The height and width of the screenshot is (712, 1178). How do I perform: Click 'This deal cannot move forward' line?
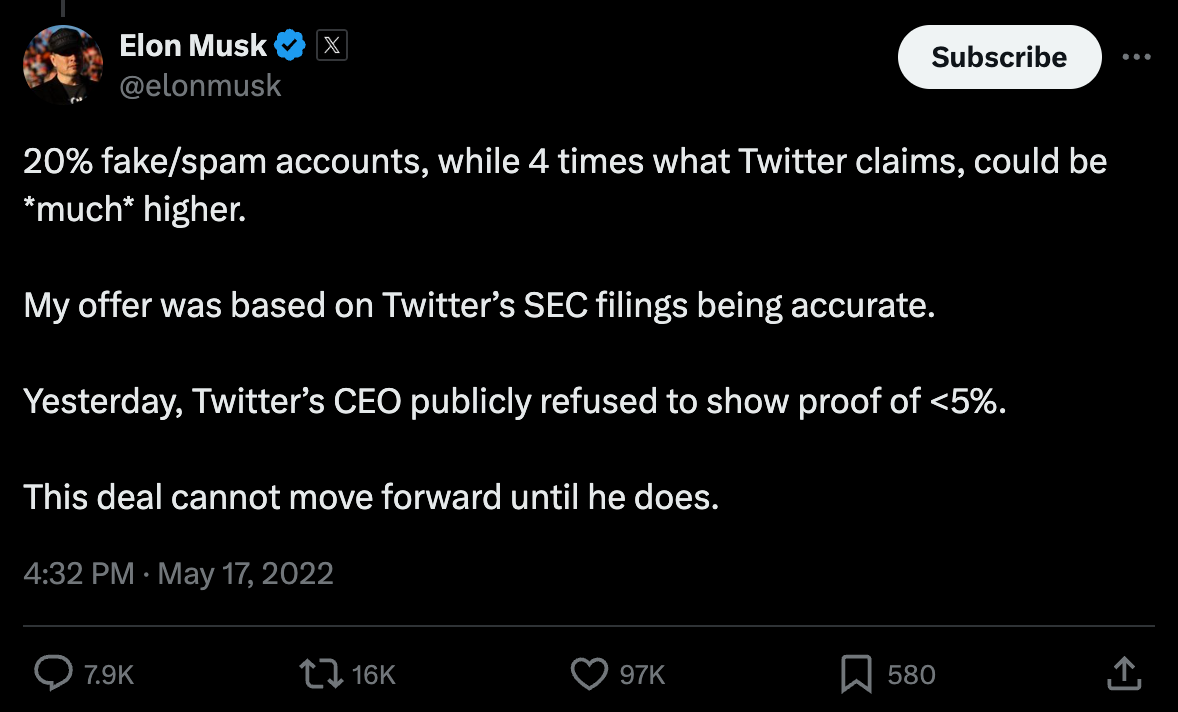(x=371, y=496)
